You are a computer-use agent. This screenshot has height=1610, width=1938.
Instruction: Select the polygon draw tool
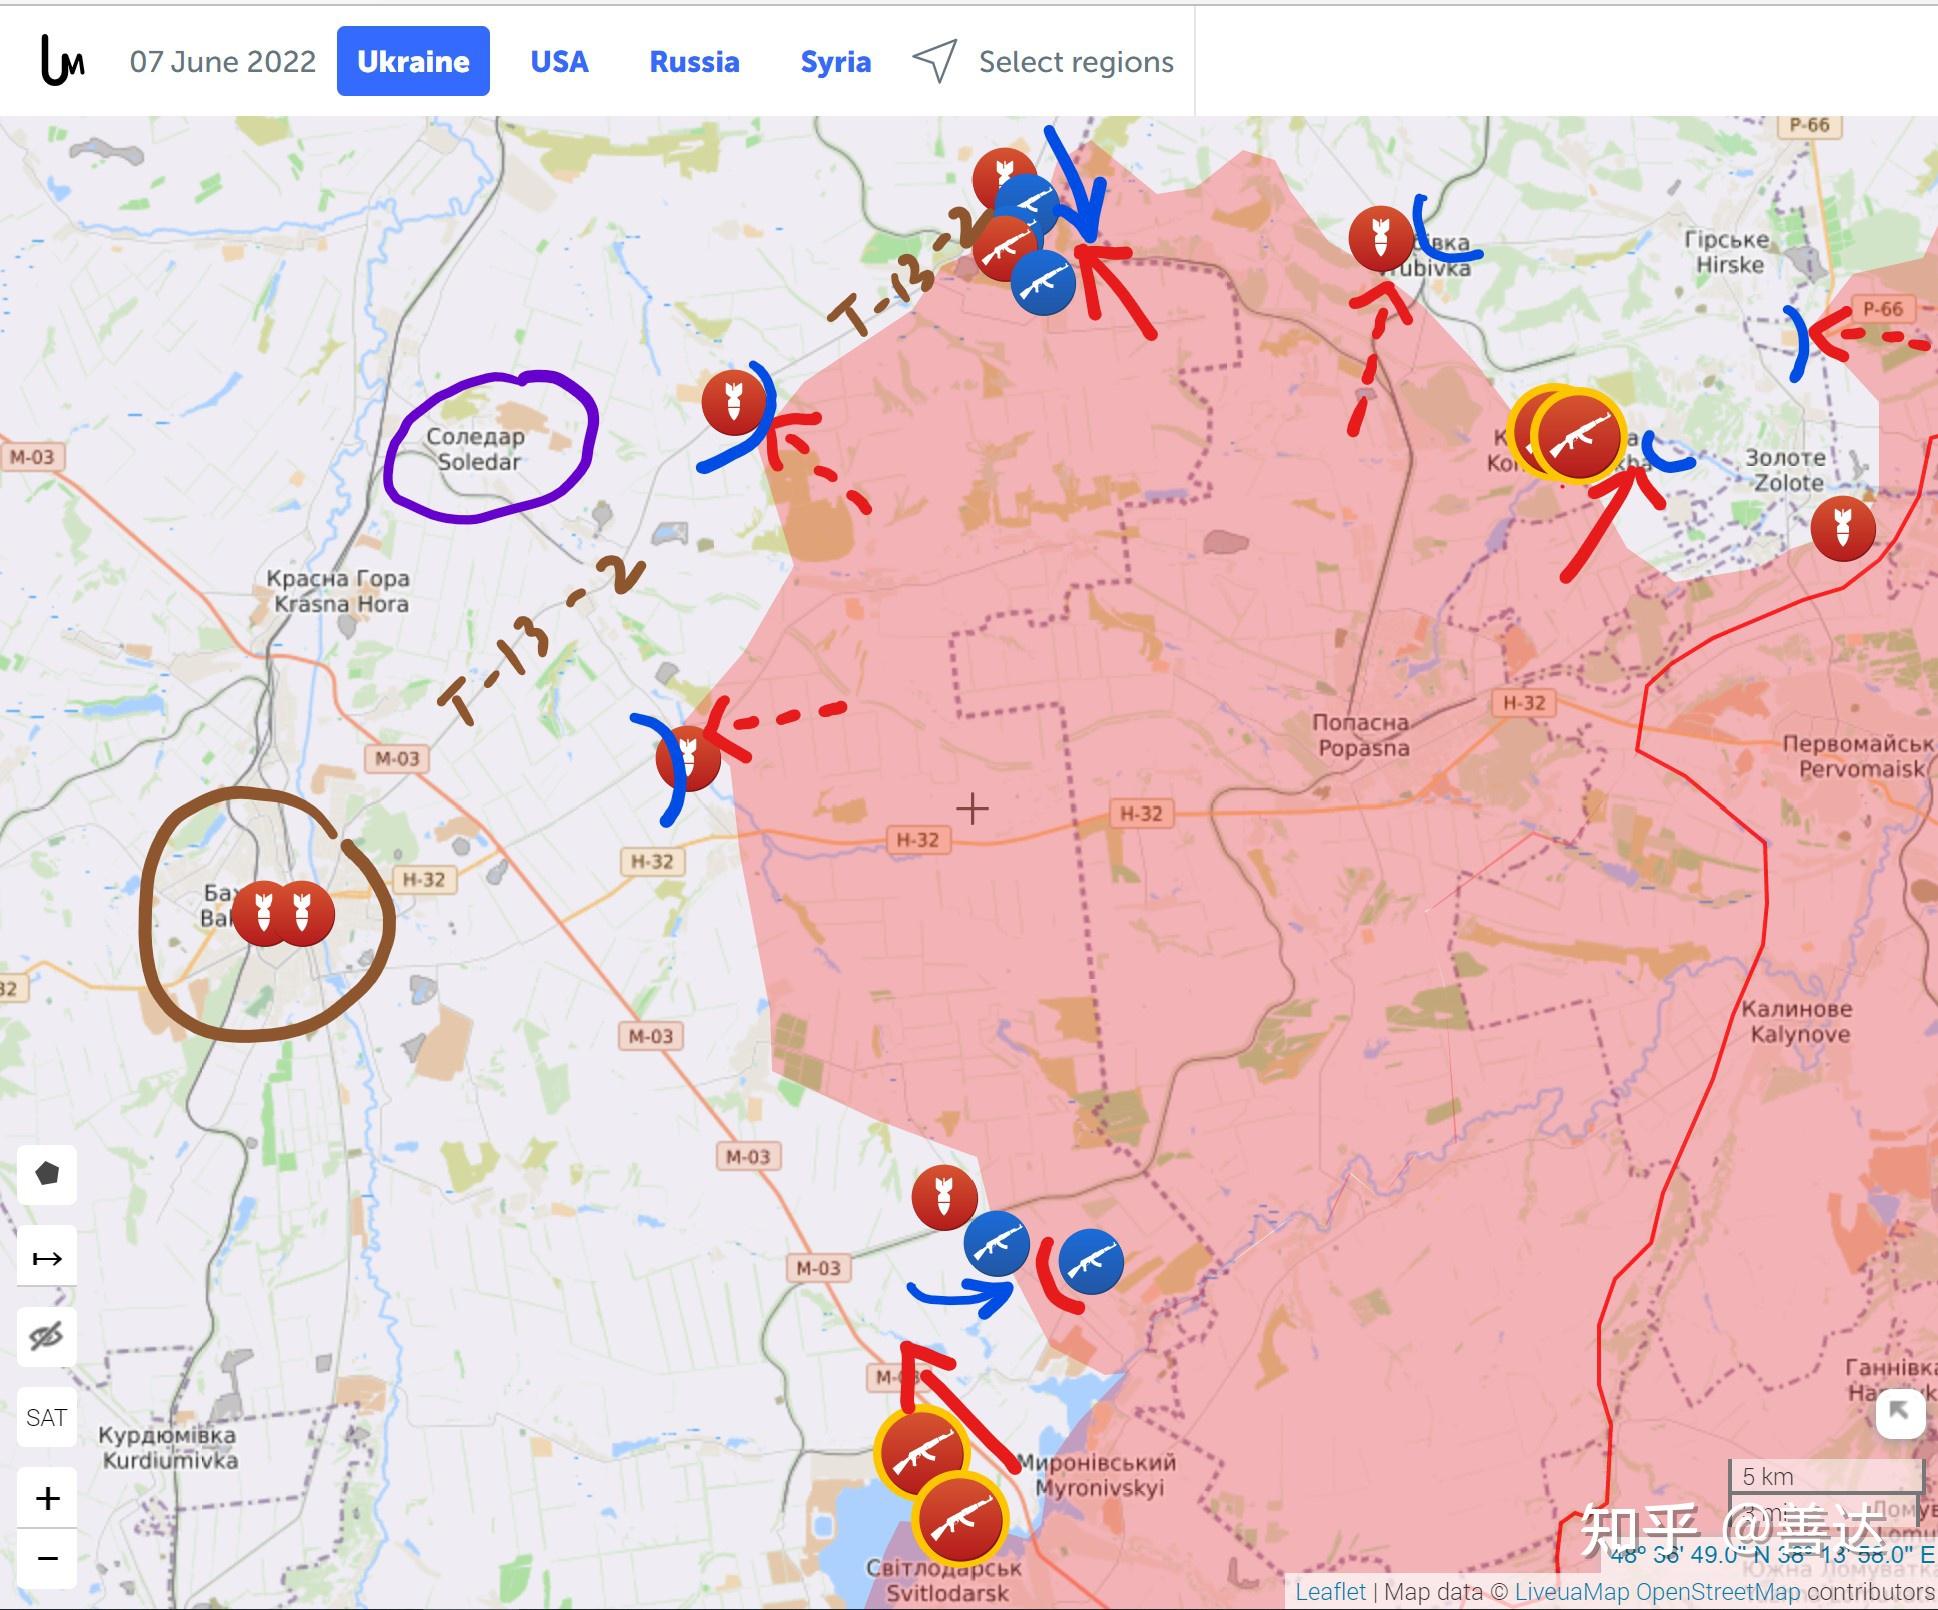[x=47, y=1174]
